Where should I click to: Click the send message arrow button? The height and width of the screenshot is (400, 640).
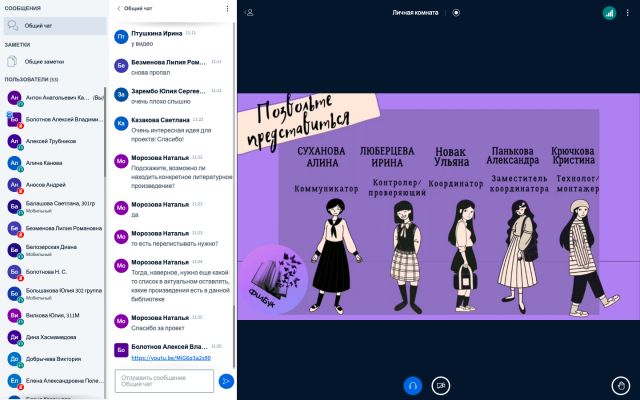tap(226, 381)
